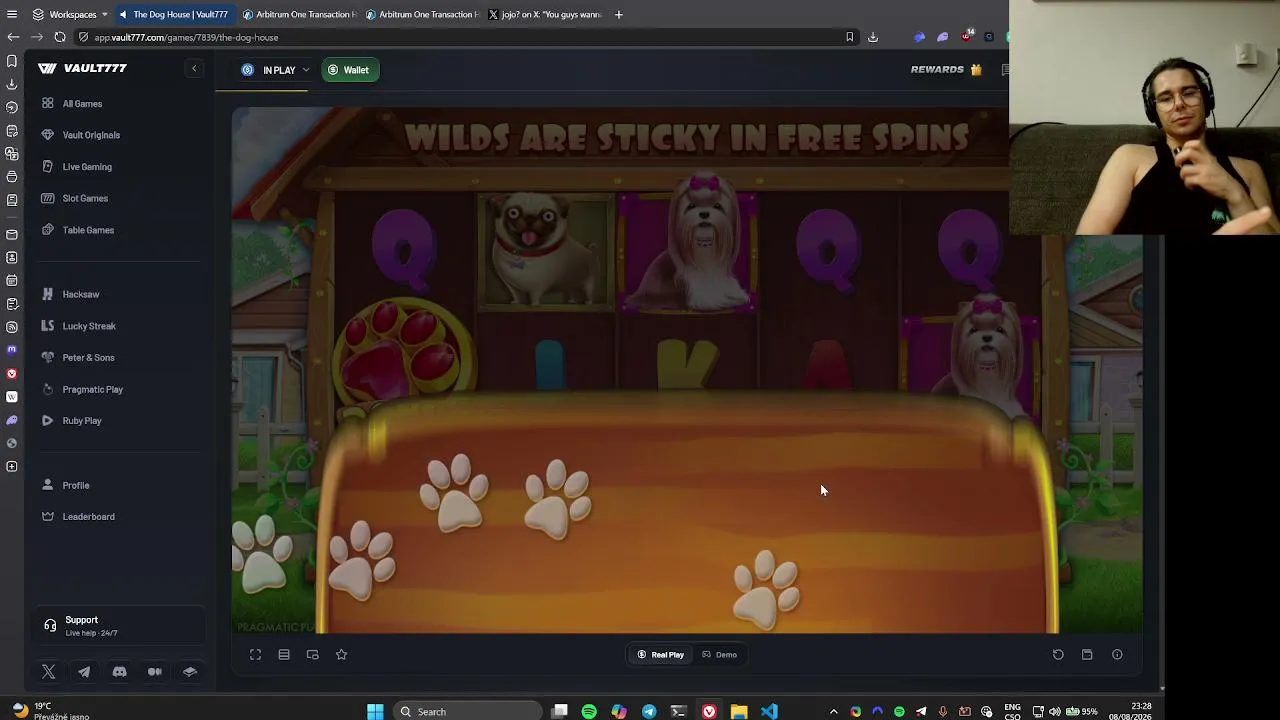Open Visual Studio Code from the taskbar

769,711
